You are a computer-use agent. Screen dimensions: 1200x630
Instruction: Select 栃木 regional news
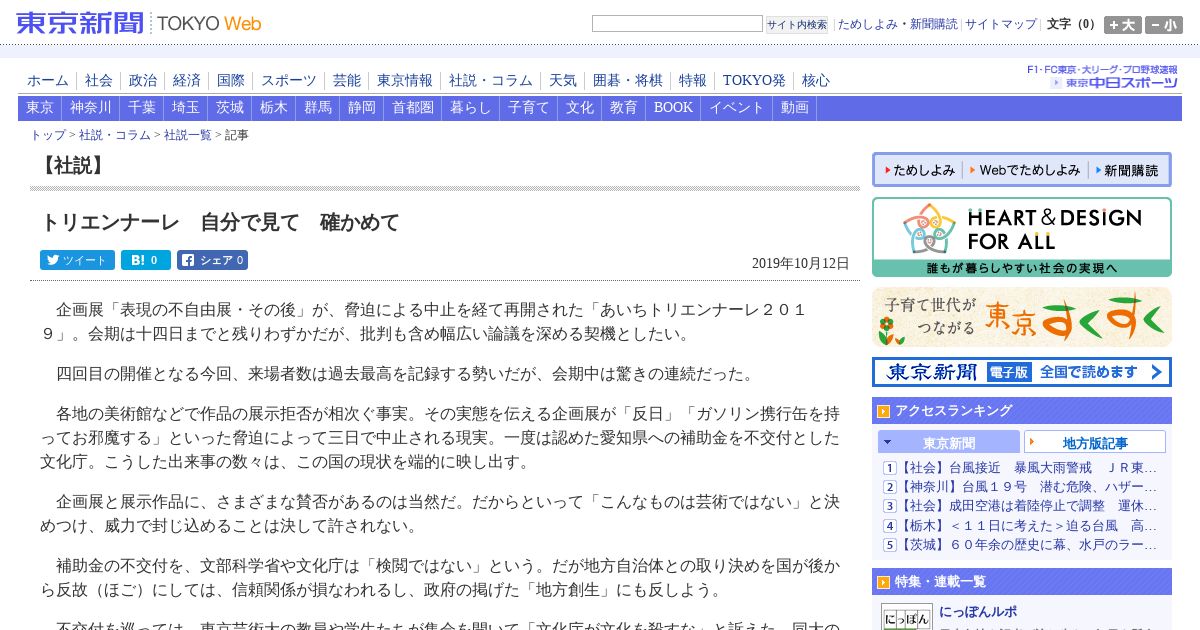pyautogui.click(x=274, y=108)
